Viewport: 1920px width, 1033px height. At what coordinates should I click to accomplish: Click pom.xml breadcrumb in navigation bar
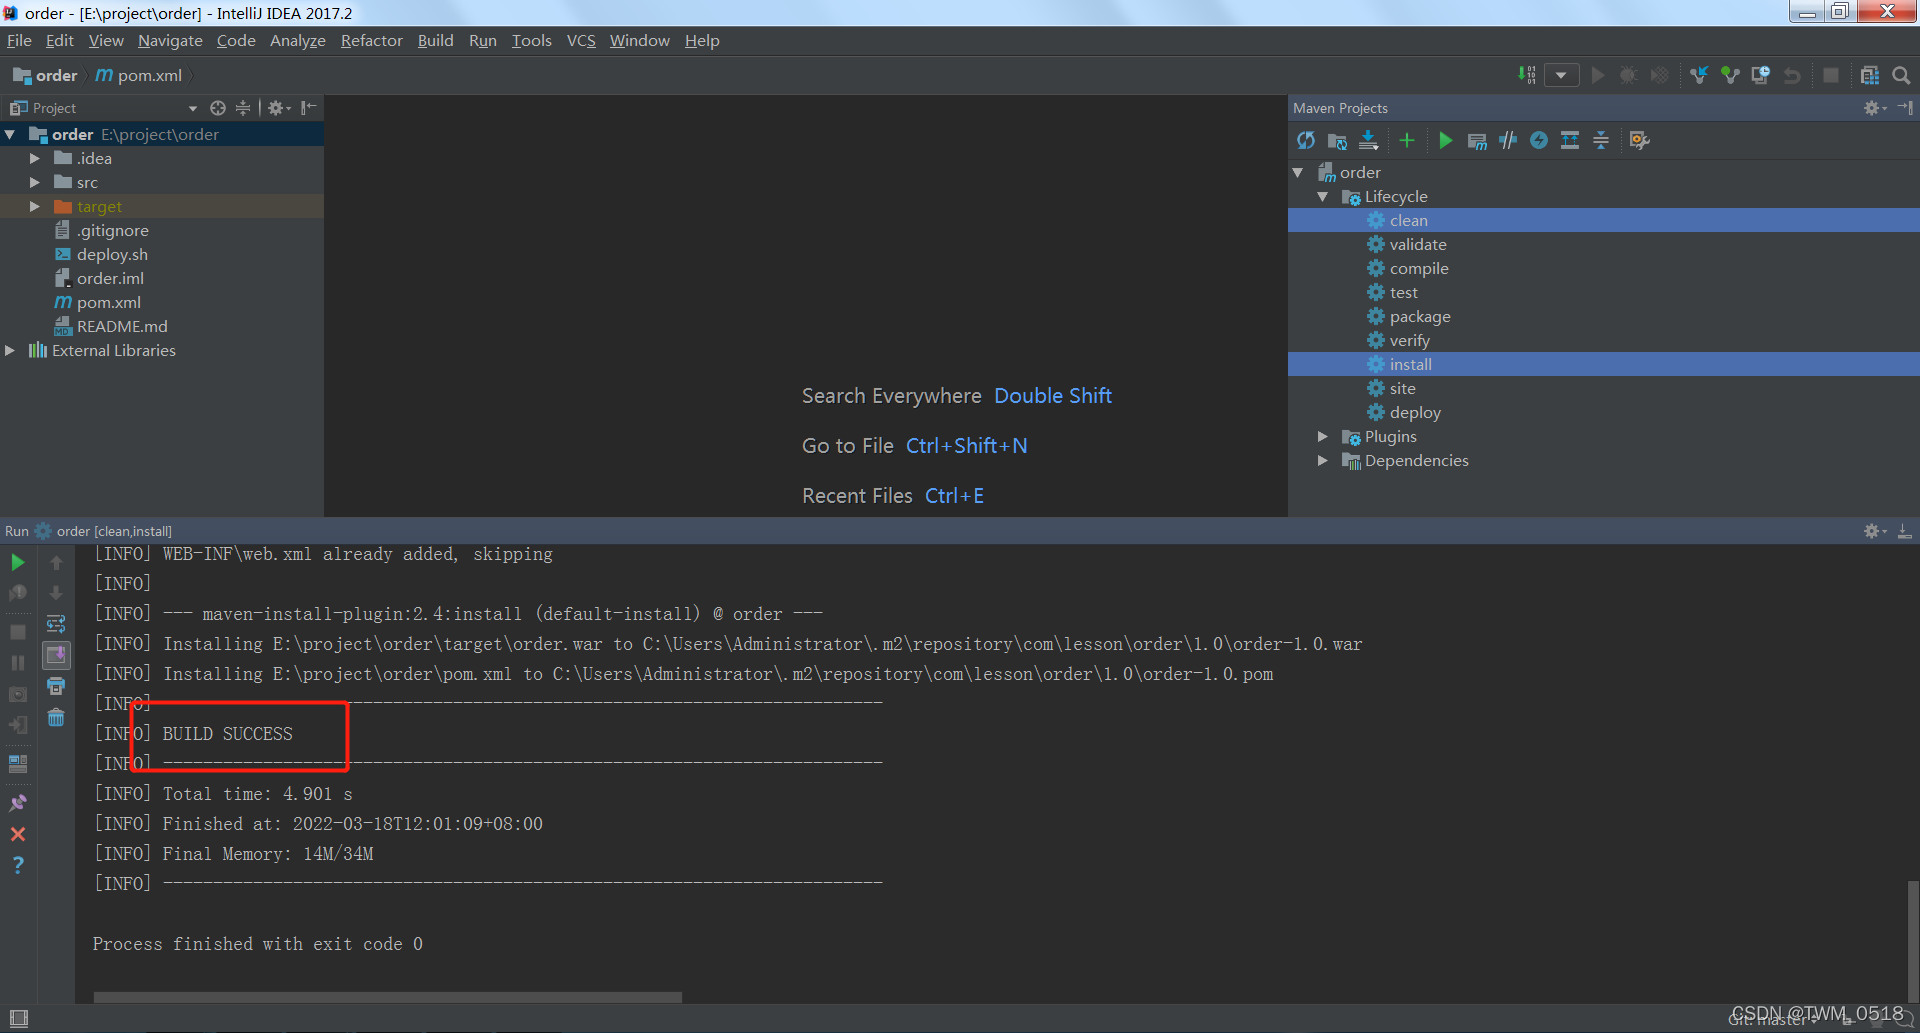139,75
